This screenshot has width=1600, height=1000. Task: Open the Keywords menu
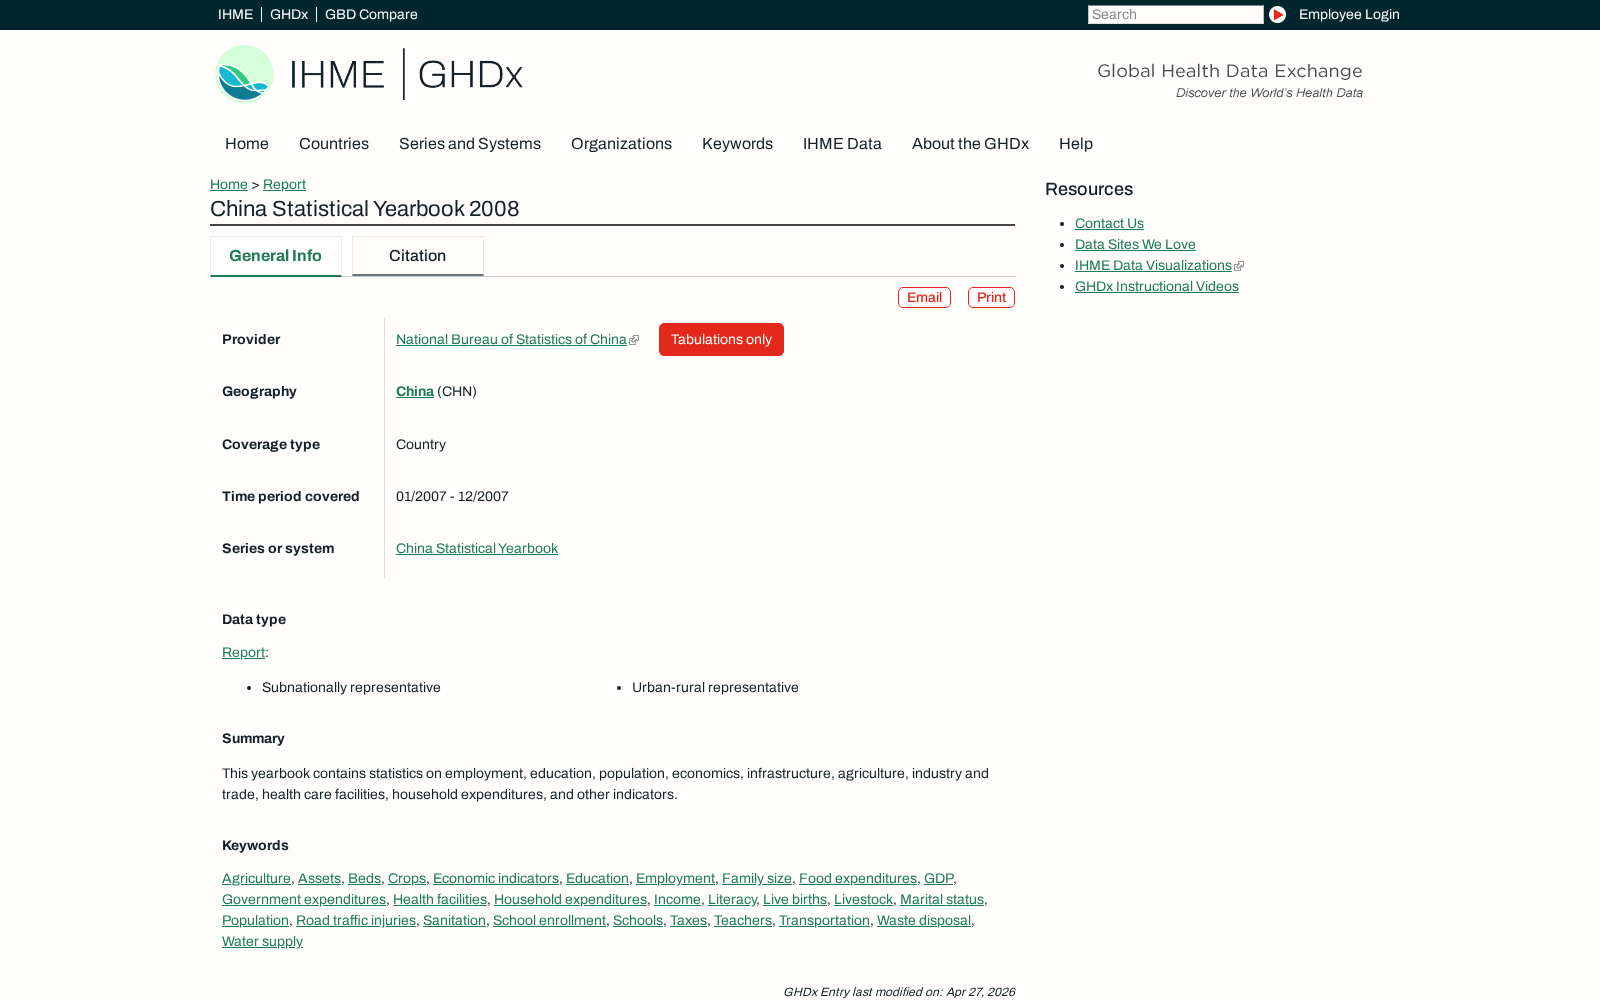tap(737, 144)
